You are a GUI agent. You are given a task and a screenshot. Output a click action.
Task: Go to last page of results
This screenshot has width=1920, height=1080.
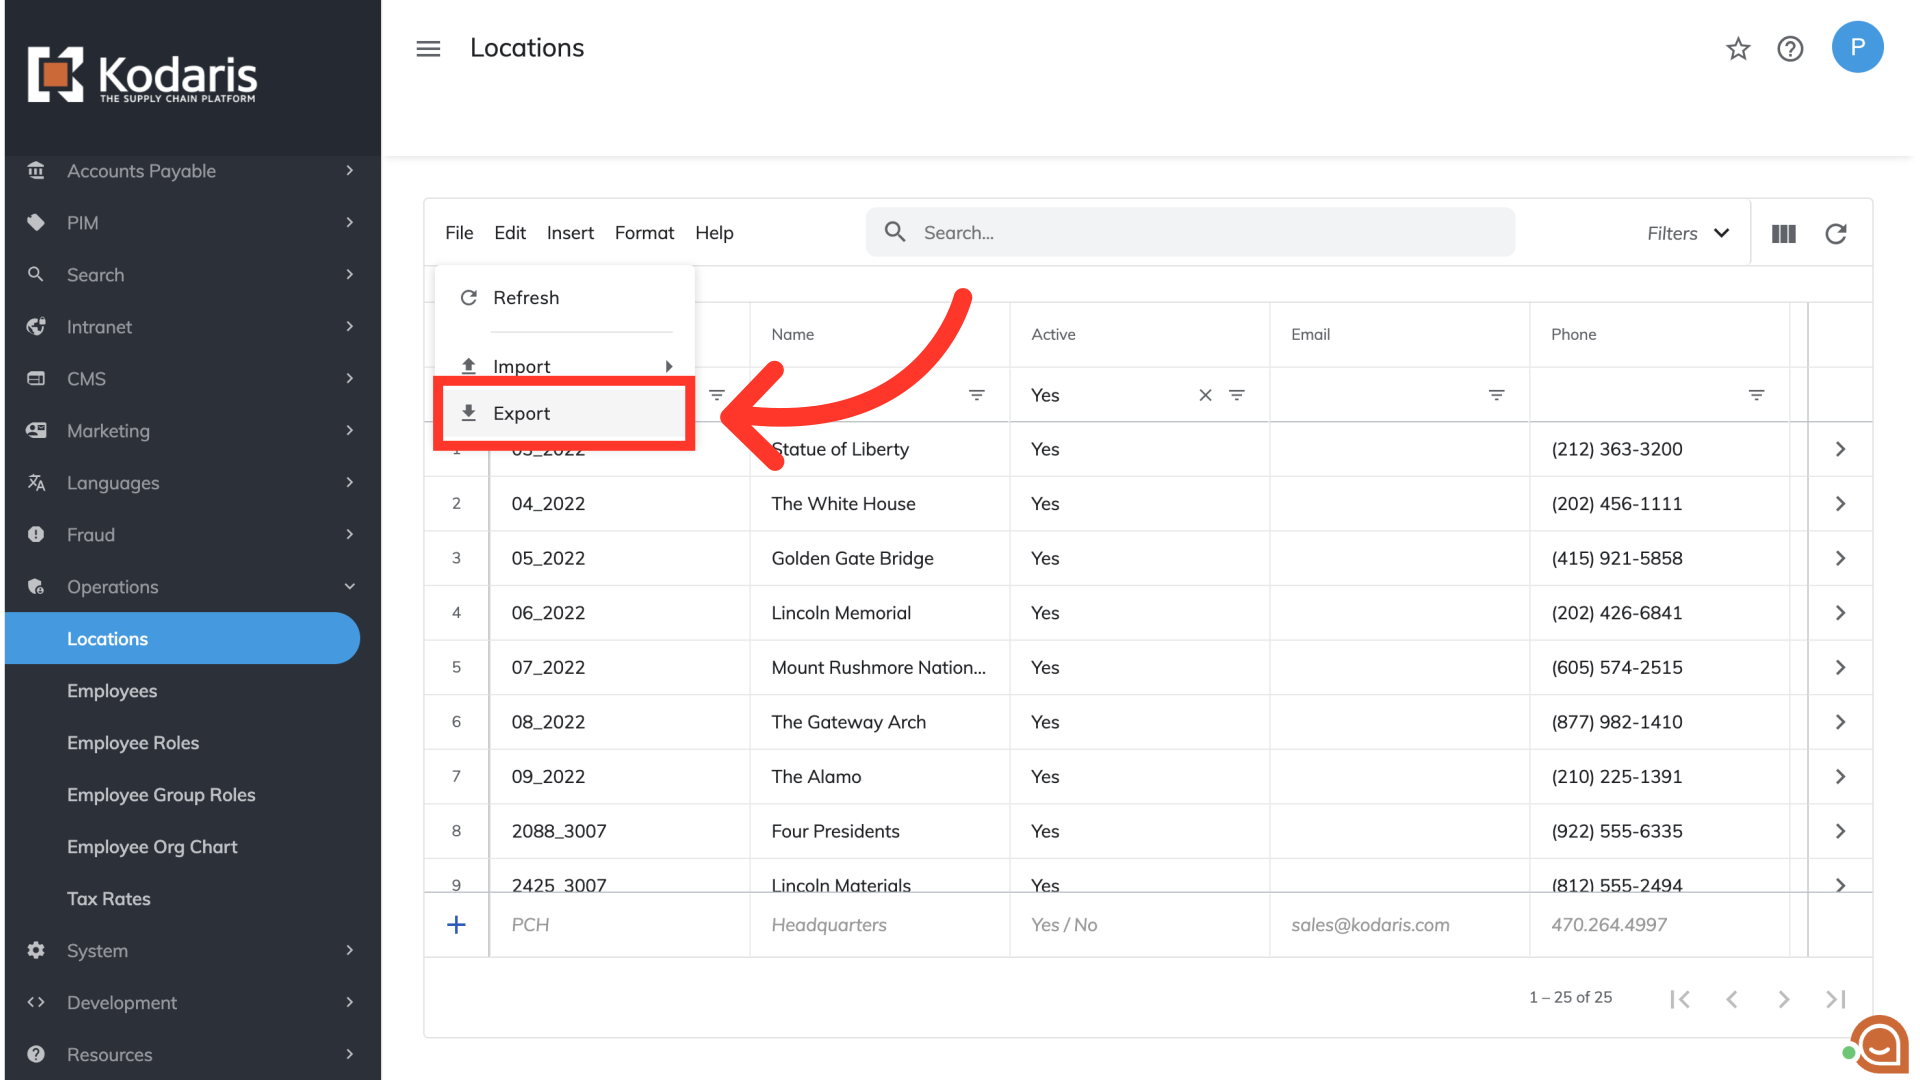click(1836, 998)
